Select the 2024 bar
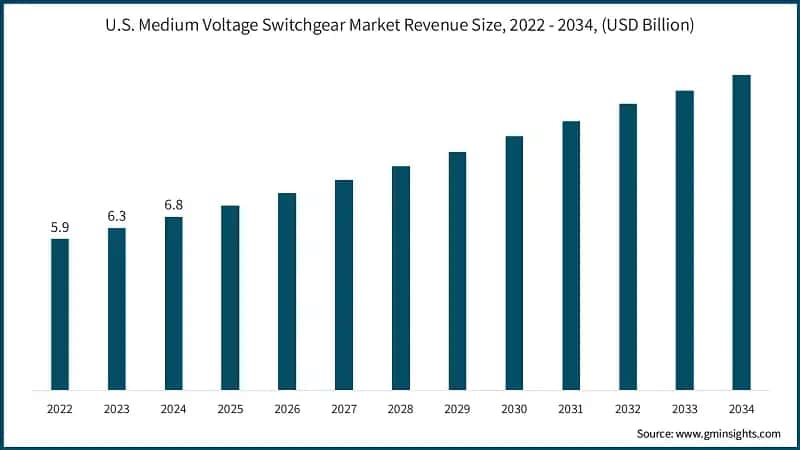Screen dimensions: 800x450 tap(173, 304)
